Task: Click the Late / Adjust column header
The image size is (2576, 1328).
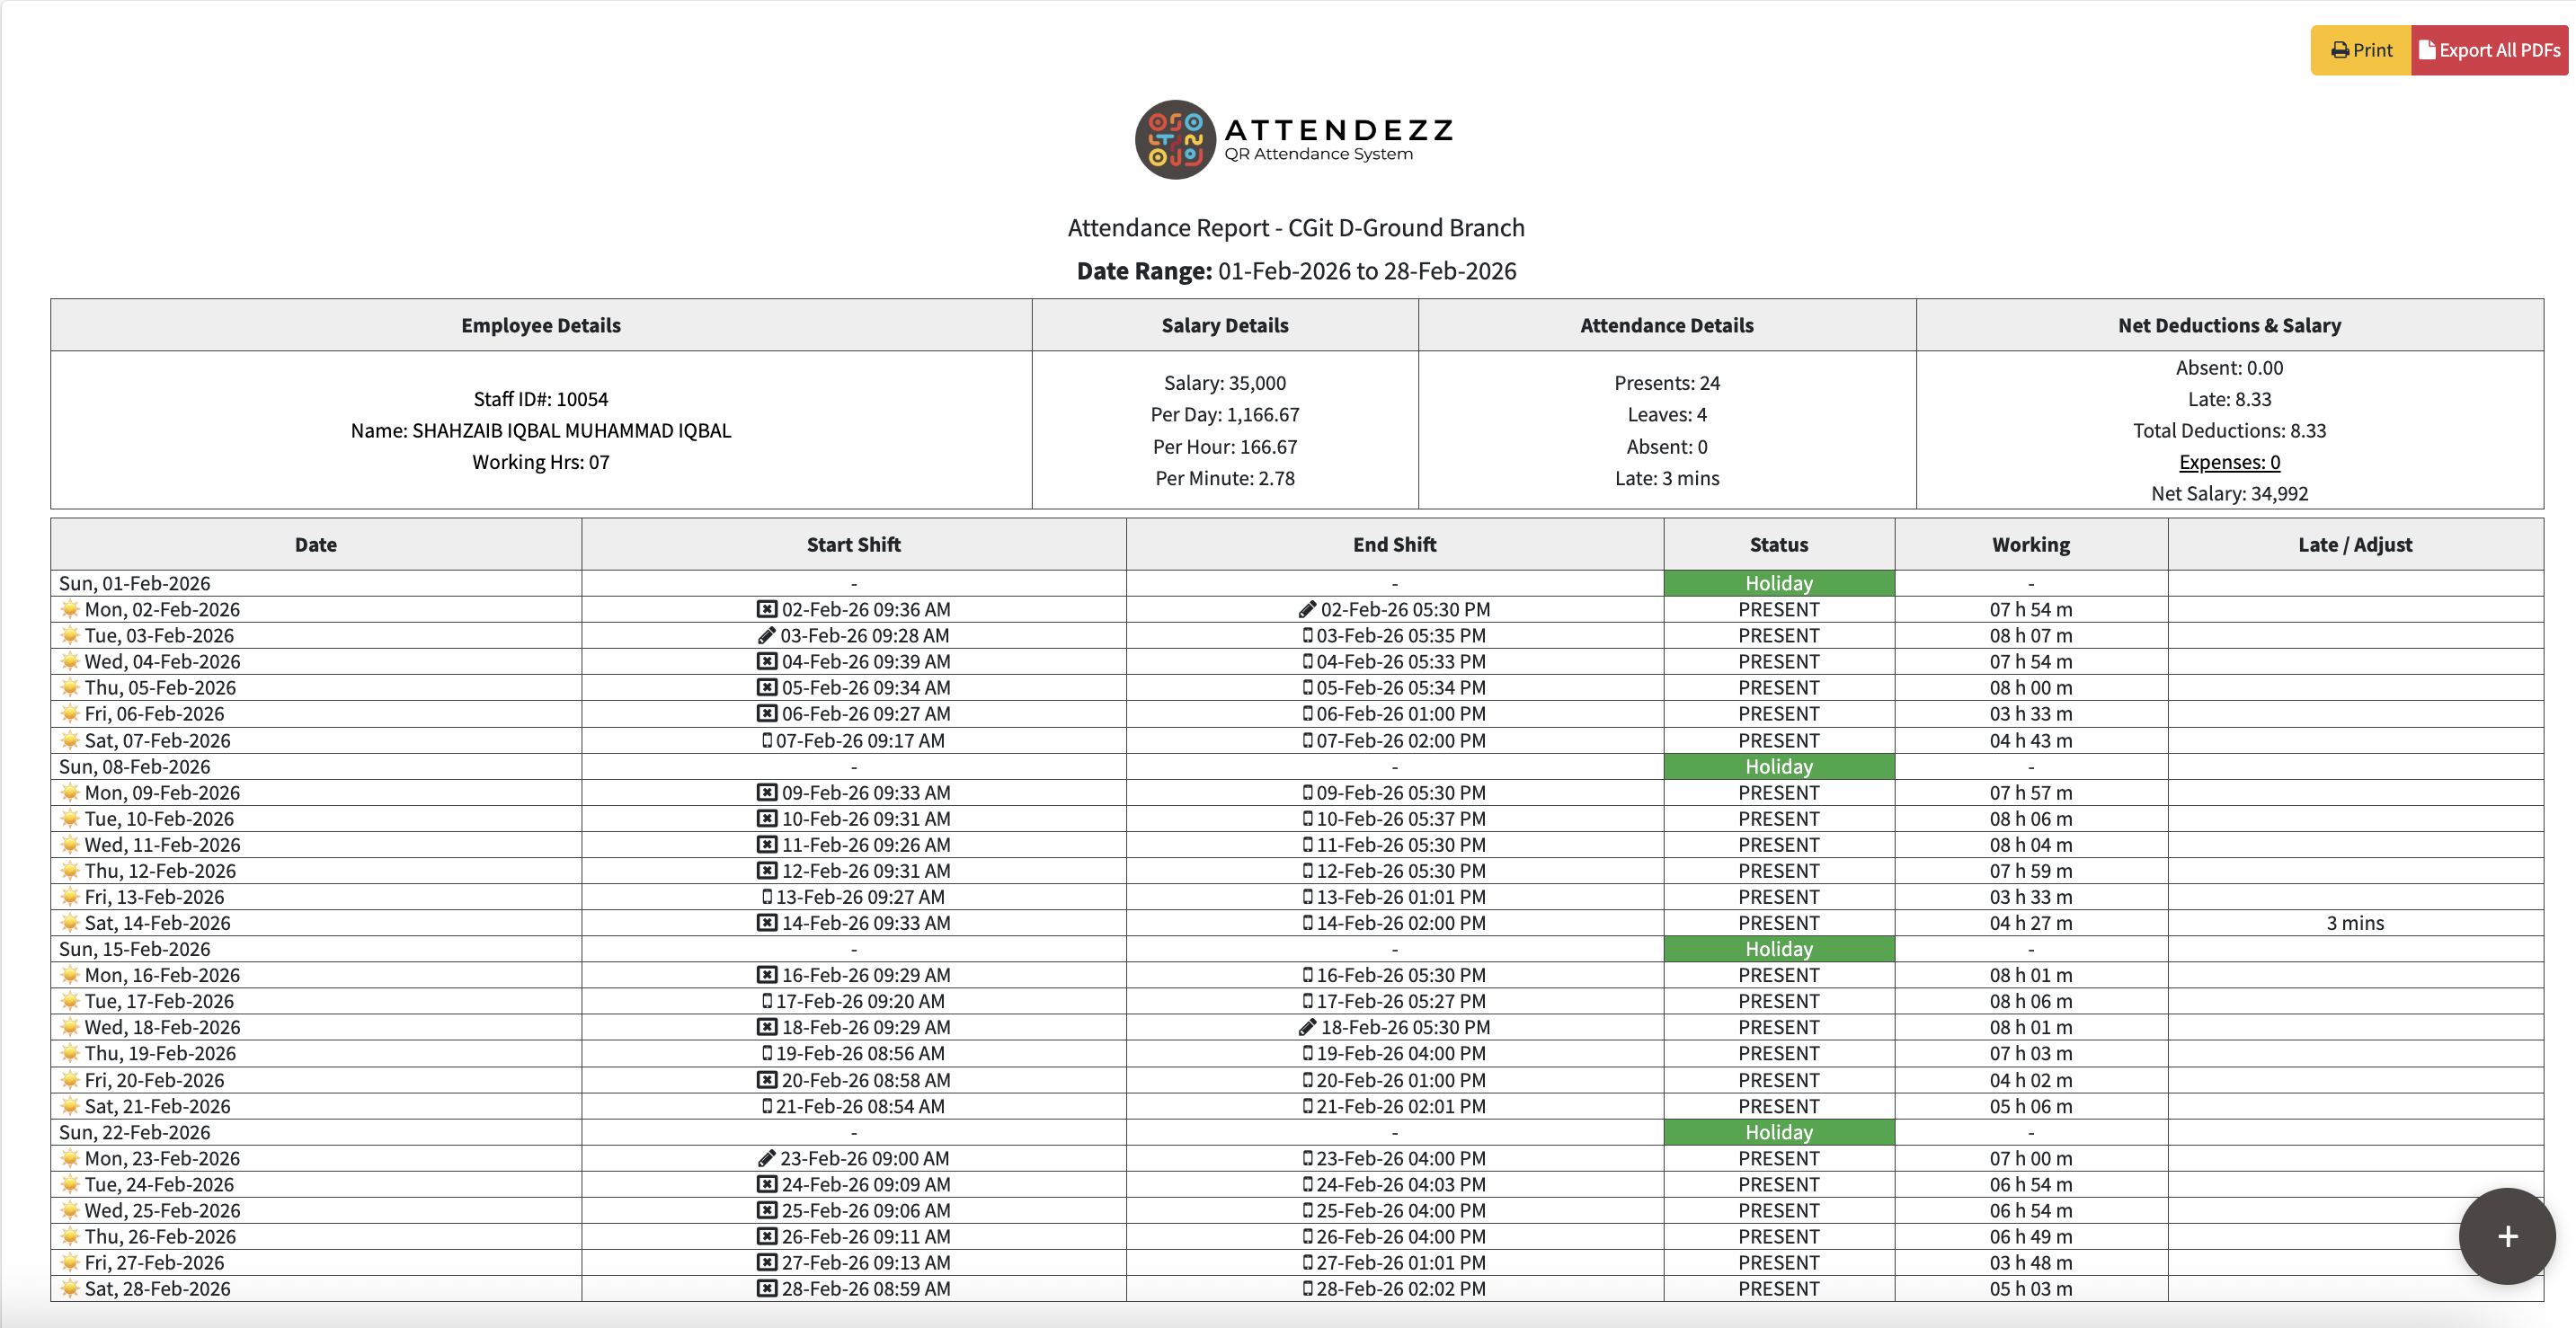Action: [x=2354, y=545]
